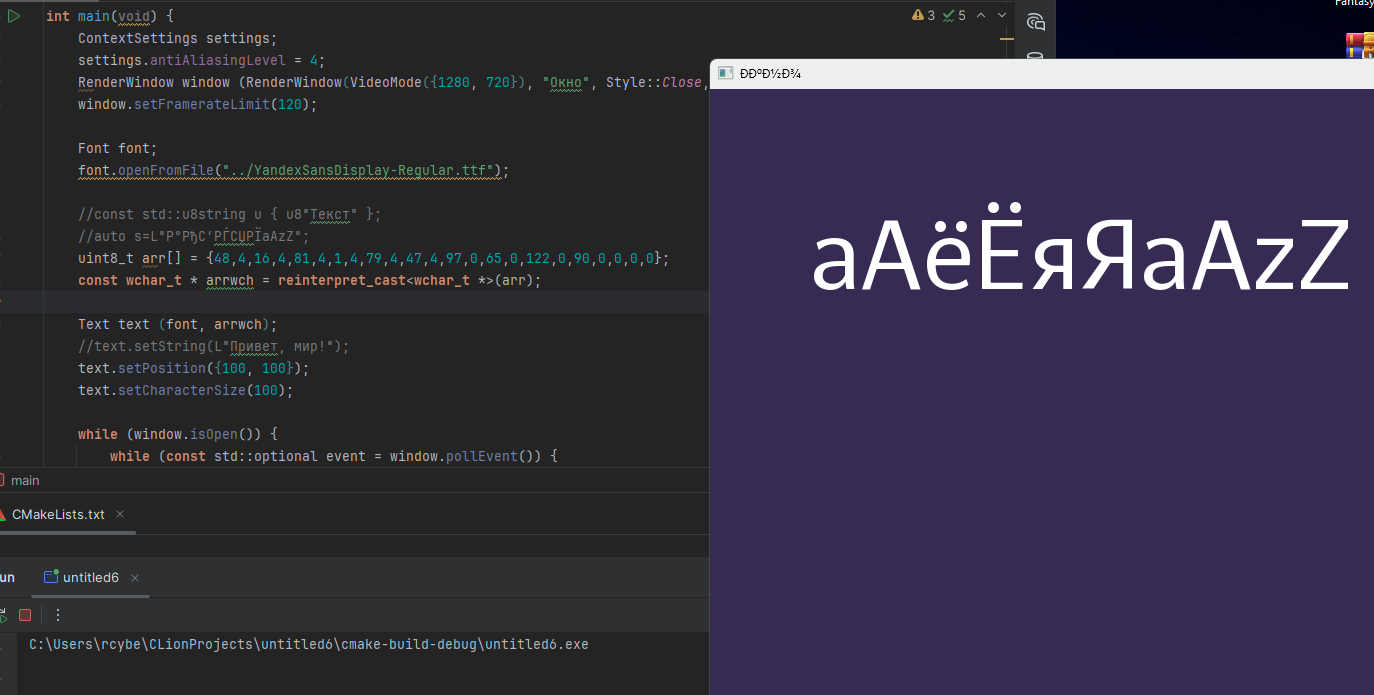Open the AI Assistant chat tool icon

[1035, 22]
